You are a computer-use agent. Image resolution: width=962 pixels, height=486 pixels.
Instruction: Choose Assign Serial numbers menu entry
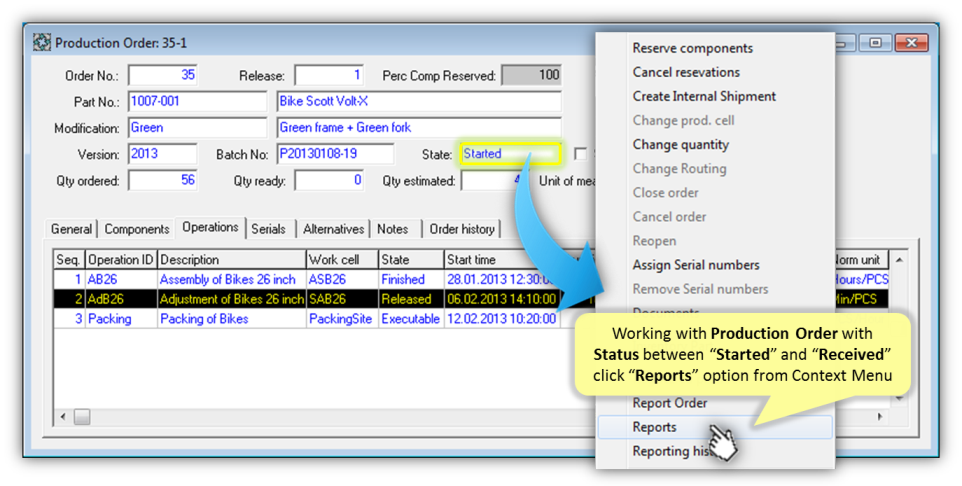point(696,265)
